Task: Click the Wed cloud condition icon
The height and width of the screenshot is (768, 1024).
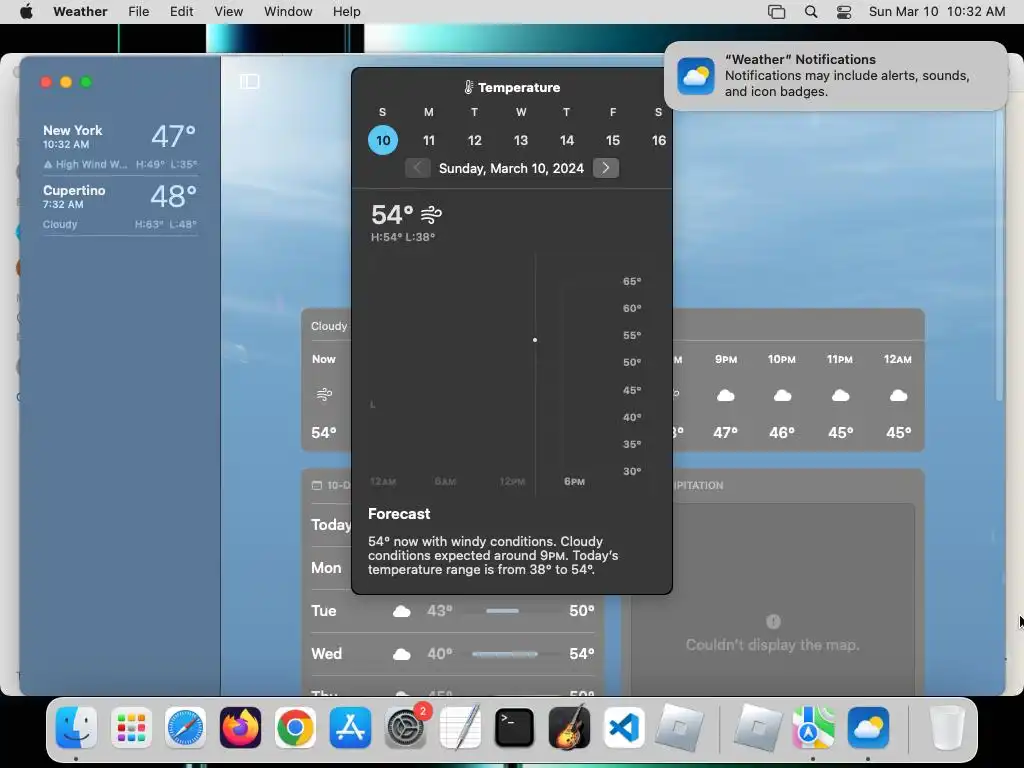Action: click(402, 654)
